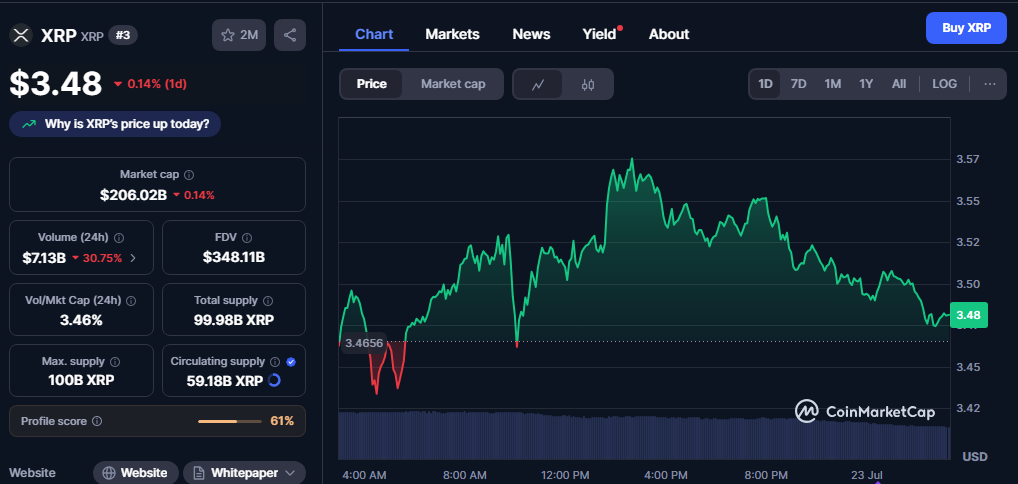Click the info icon next to Vol/Mkt Cap (24h)
The width and height of the screenshot is (1018, 484).
131,301
